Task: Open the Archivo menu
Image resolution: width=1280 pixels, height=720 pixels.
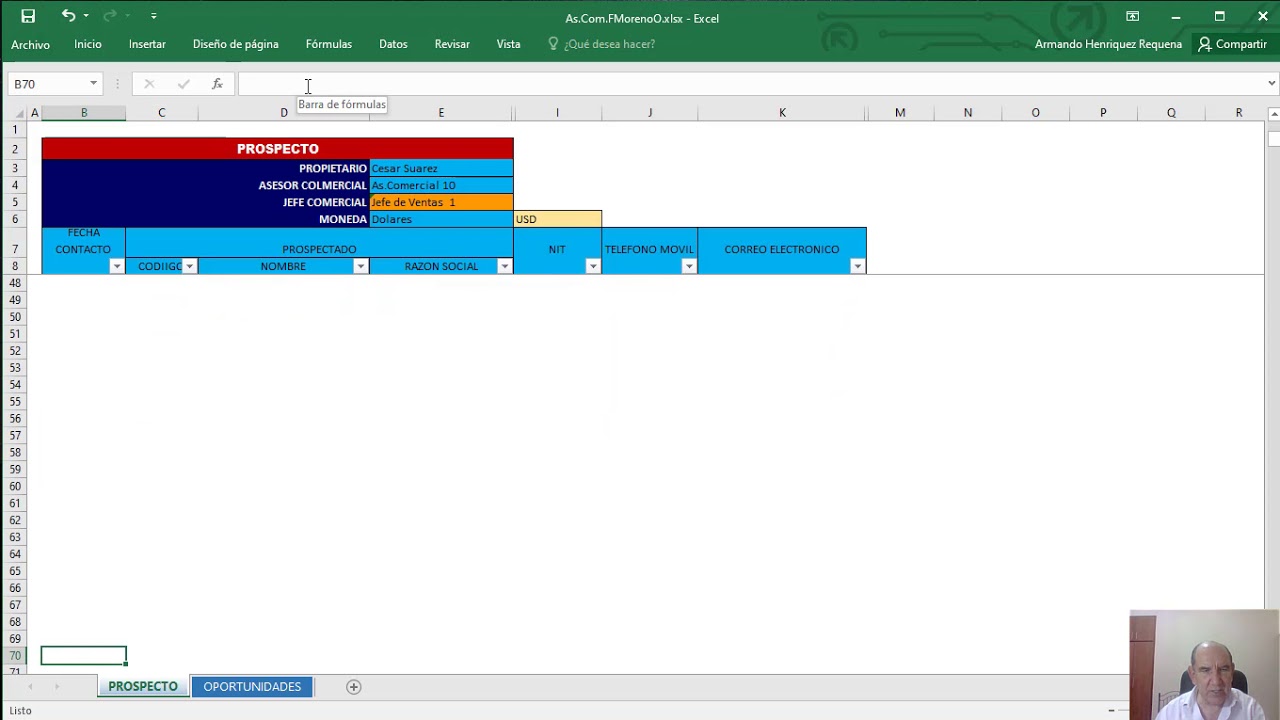Action: pyautogui.click(x=30, y=44)
